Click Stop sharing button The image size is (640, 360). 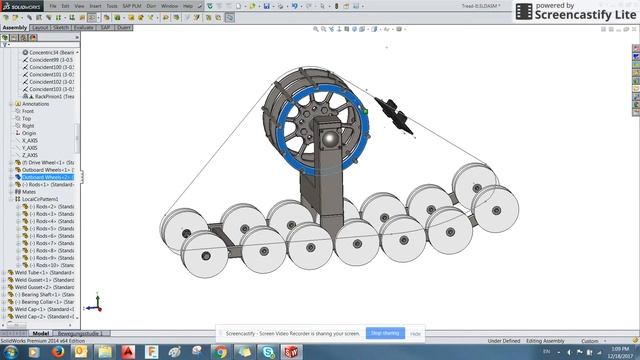[x=385, y=333]
